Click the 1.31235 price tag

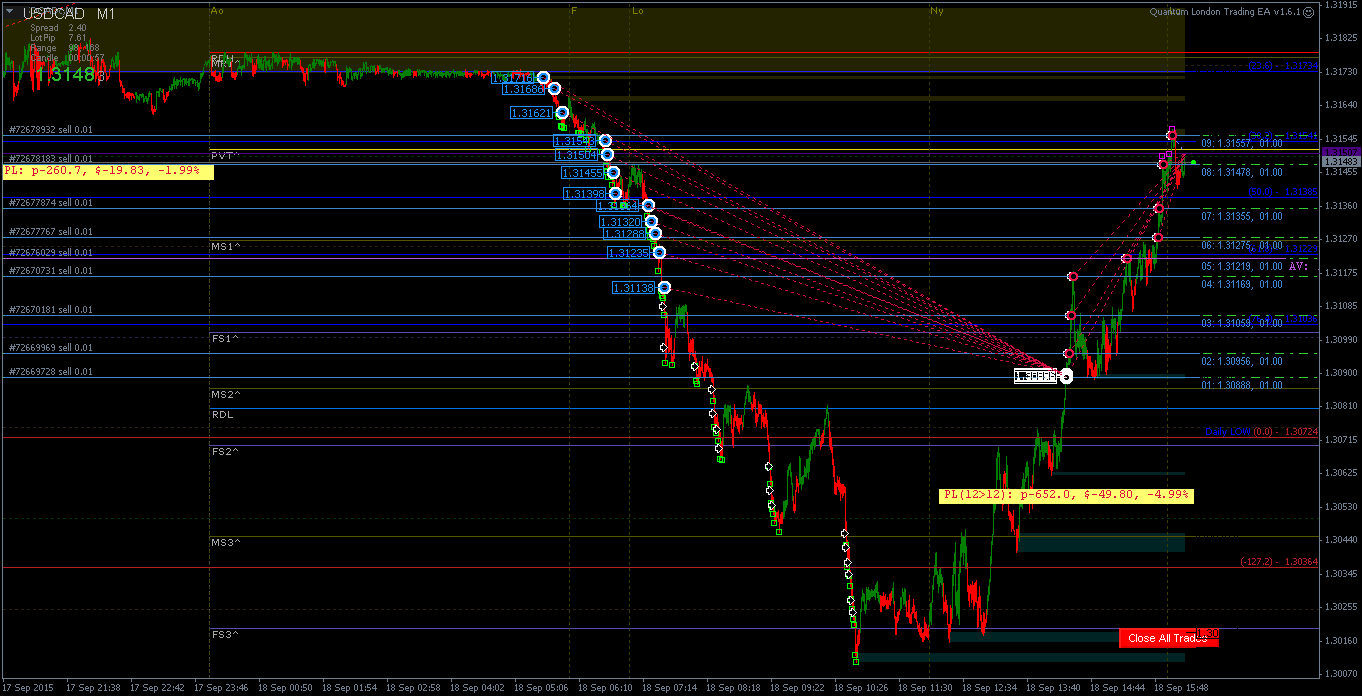click(x=629, y=253)
